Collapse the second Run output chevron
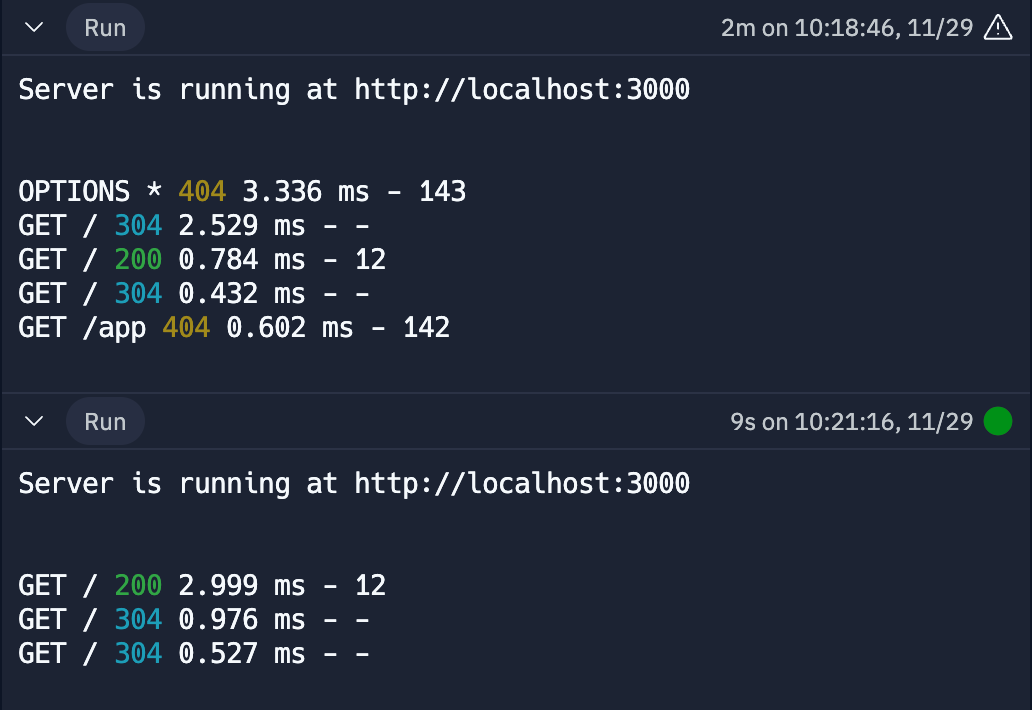This screenshot has width=1032, height=710. [34, 421]
